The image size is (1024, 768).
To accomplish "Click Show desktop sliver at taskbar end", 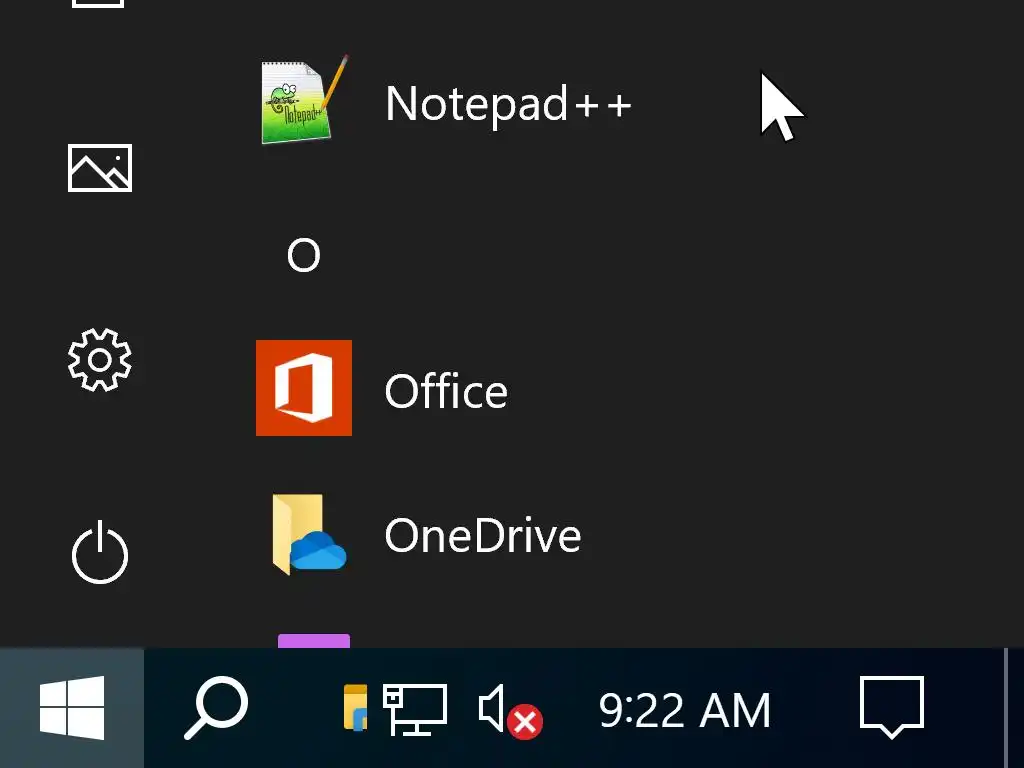I will tap(1014, 708).
